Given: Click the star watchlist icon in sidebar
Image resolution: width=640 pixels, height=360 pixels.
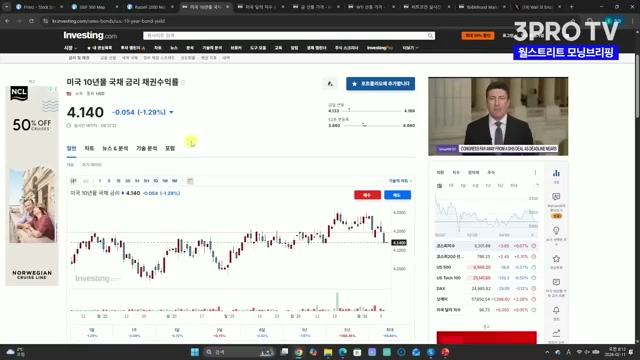Looking at the screenshot, I should 556,259.
